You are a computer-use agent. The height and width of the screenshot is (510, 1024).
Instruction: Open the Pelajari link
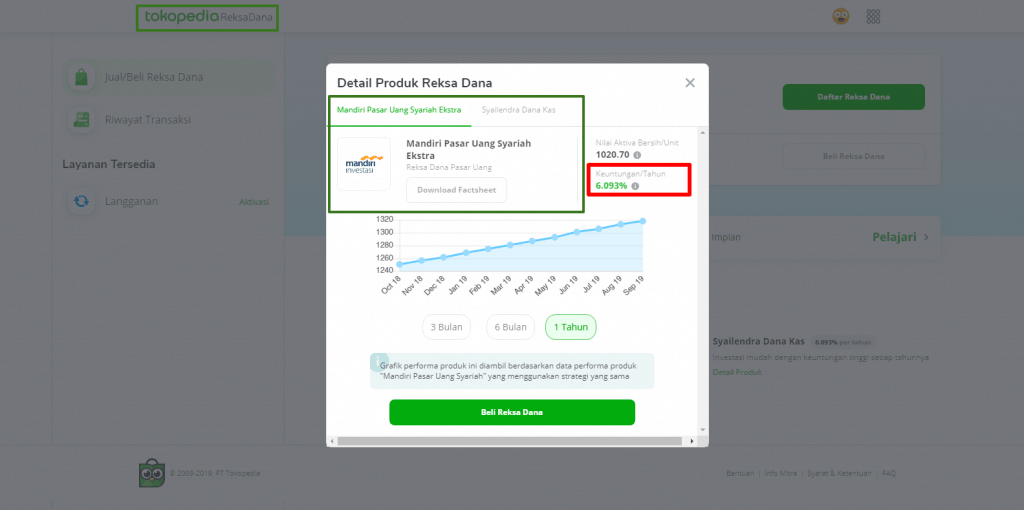(x=894, y=237)
